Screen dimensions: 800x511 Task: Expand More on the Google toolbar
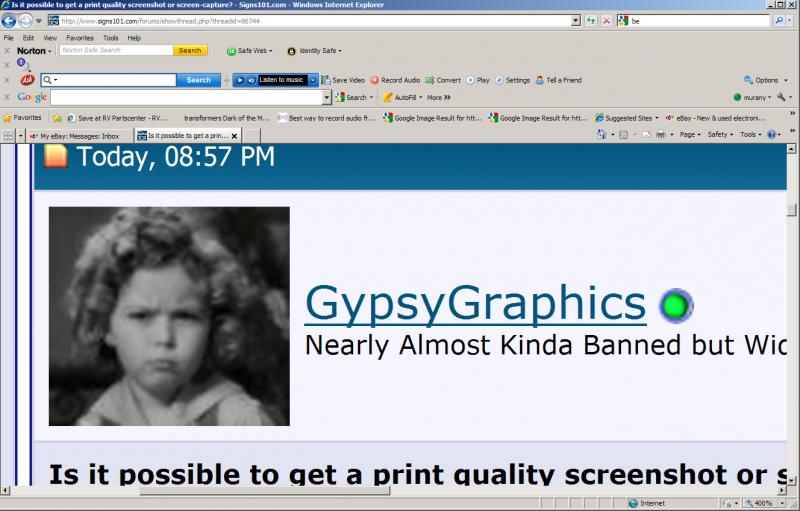click(x=439, y=97)
